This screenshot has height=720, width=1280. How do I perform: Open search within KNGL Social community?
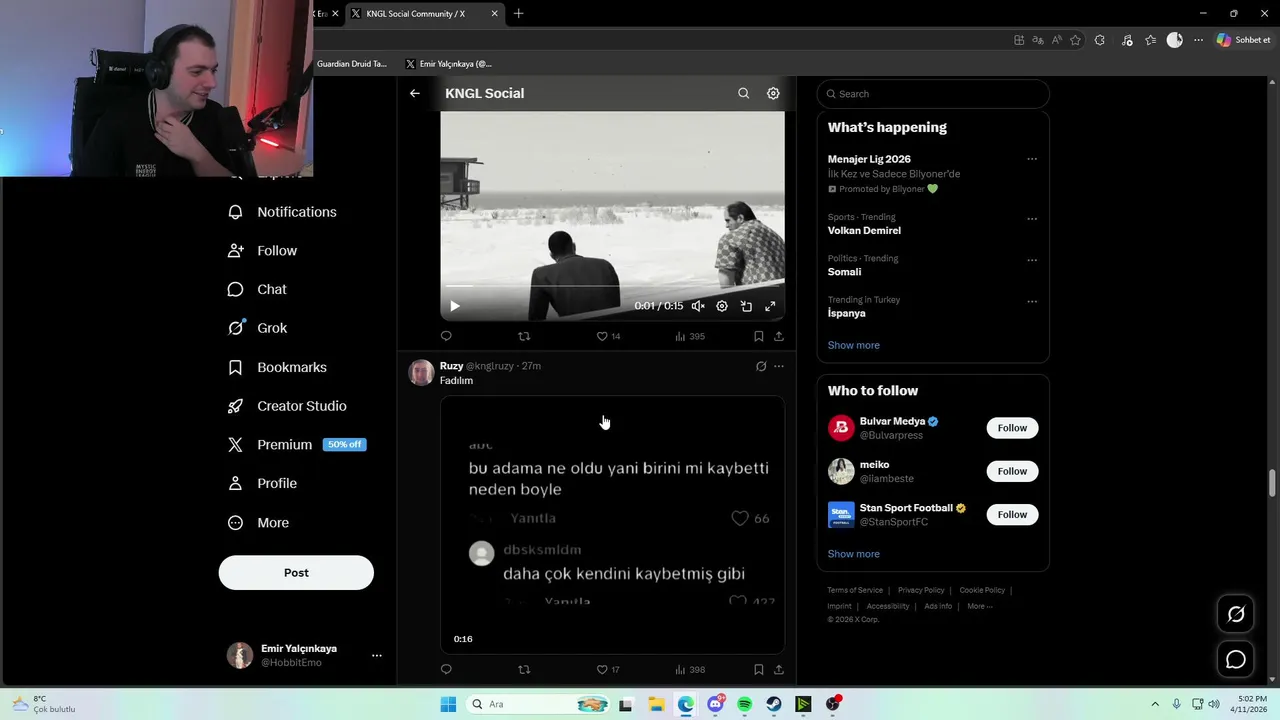pos(743,93)
